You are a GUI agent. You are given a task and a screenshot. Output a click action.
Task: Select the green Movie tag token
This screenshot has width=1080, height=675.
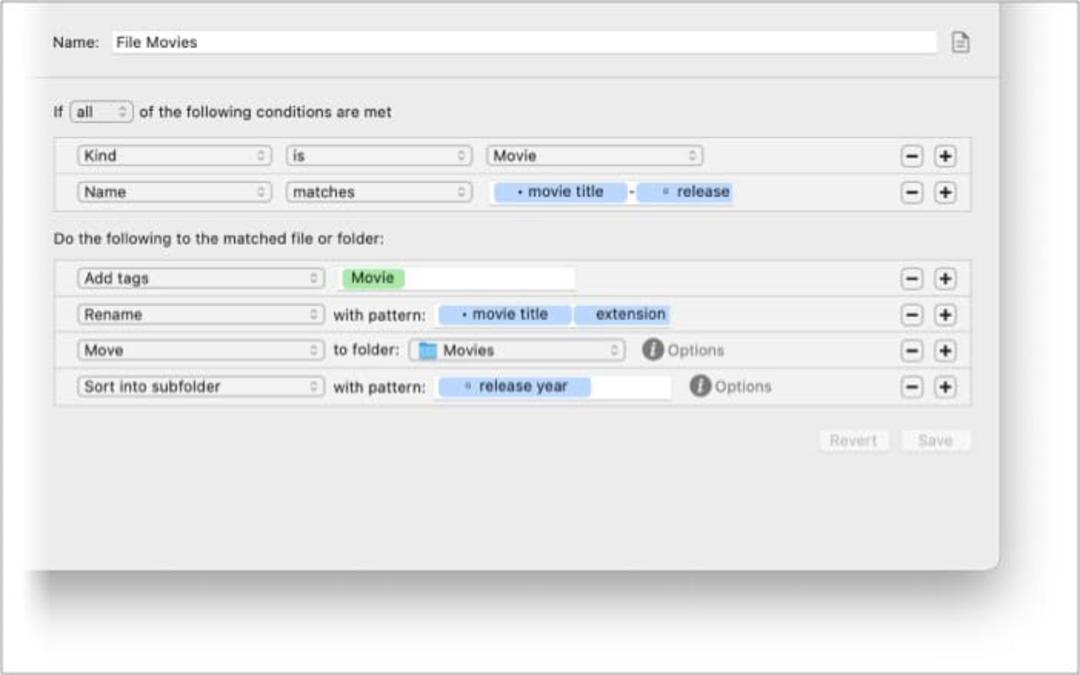[x=373, y=278]
